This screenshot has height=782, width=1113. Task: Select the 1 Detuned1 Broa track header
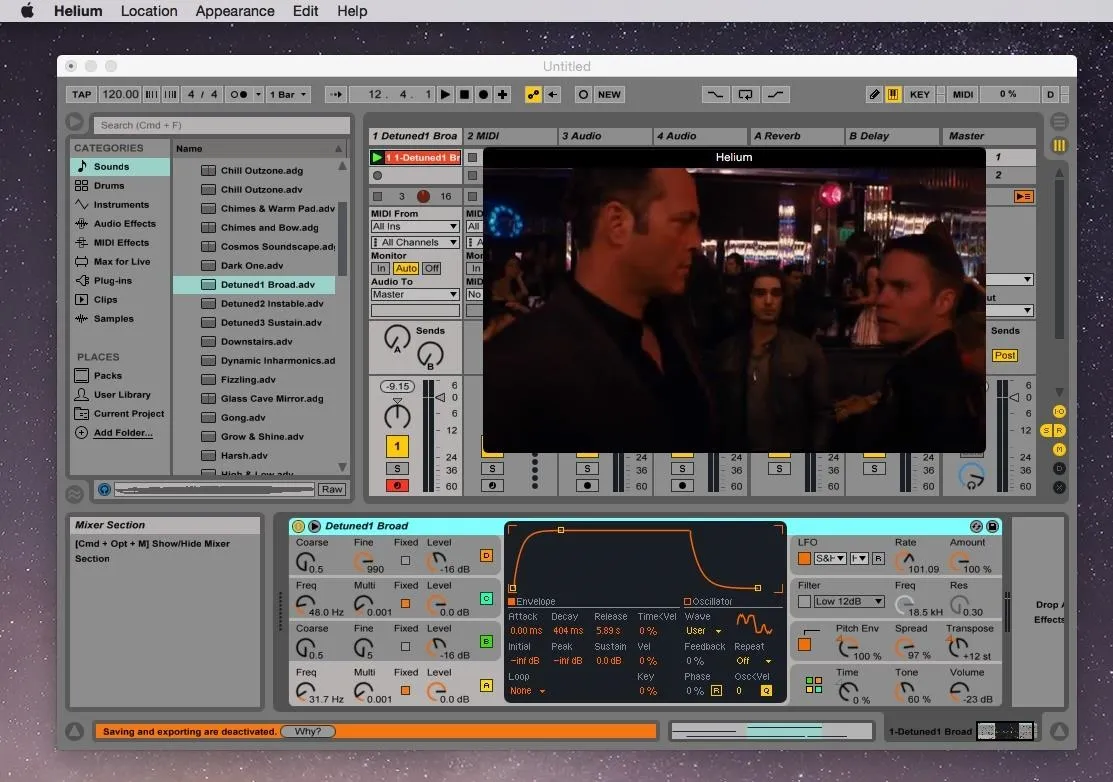tap(415, 136)
